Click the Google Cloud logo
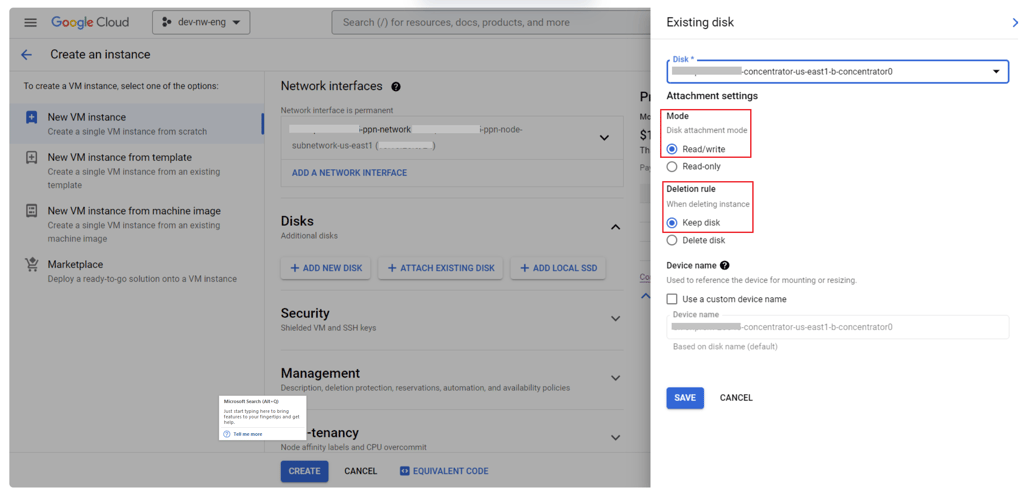The height and width of the screenshot is (496, 1028). tap(90, 22)
